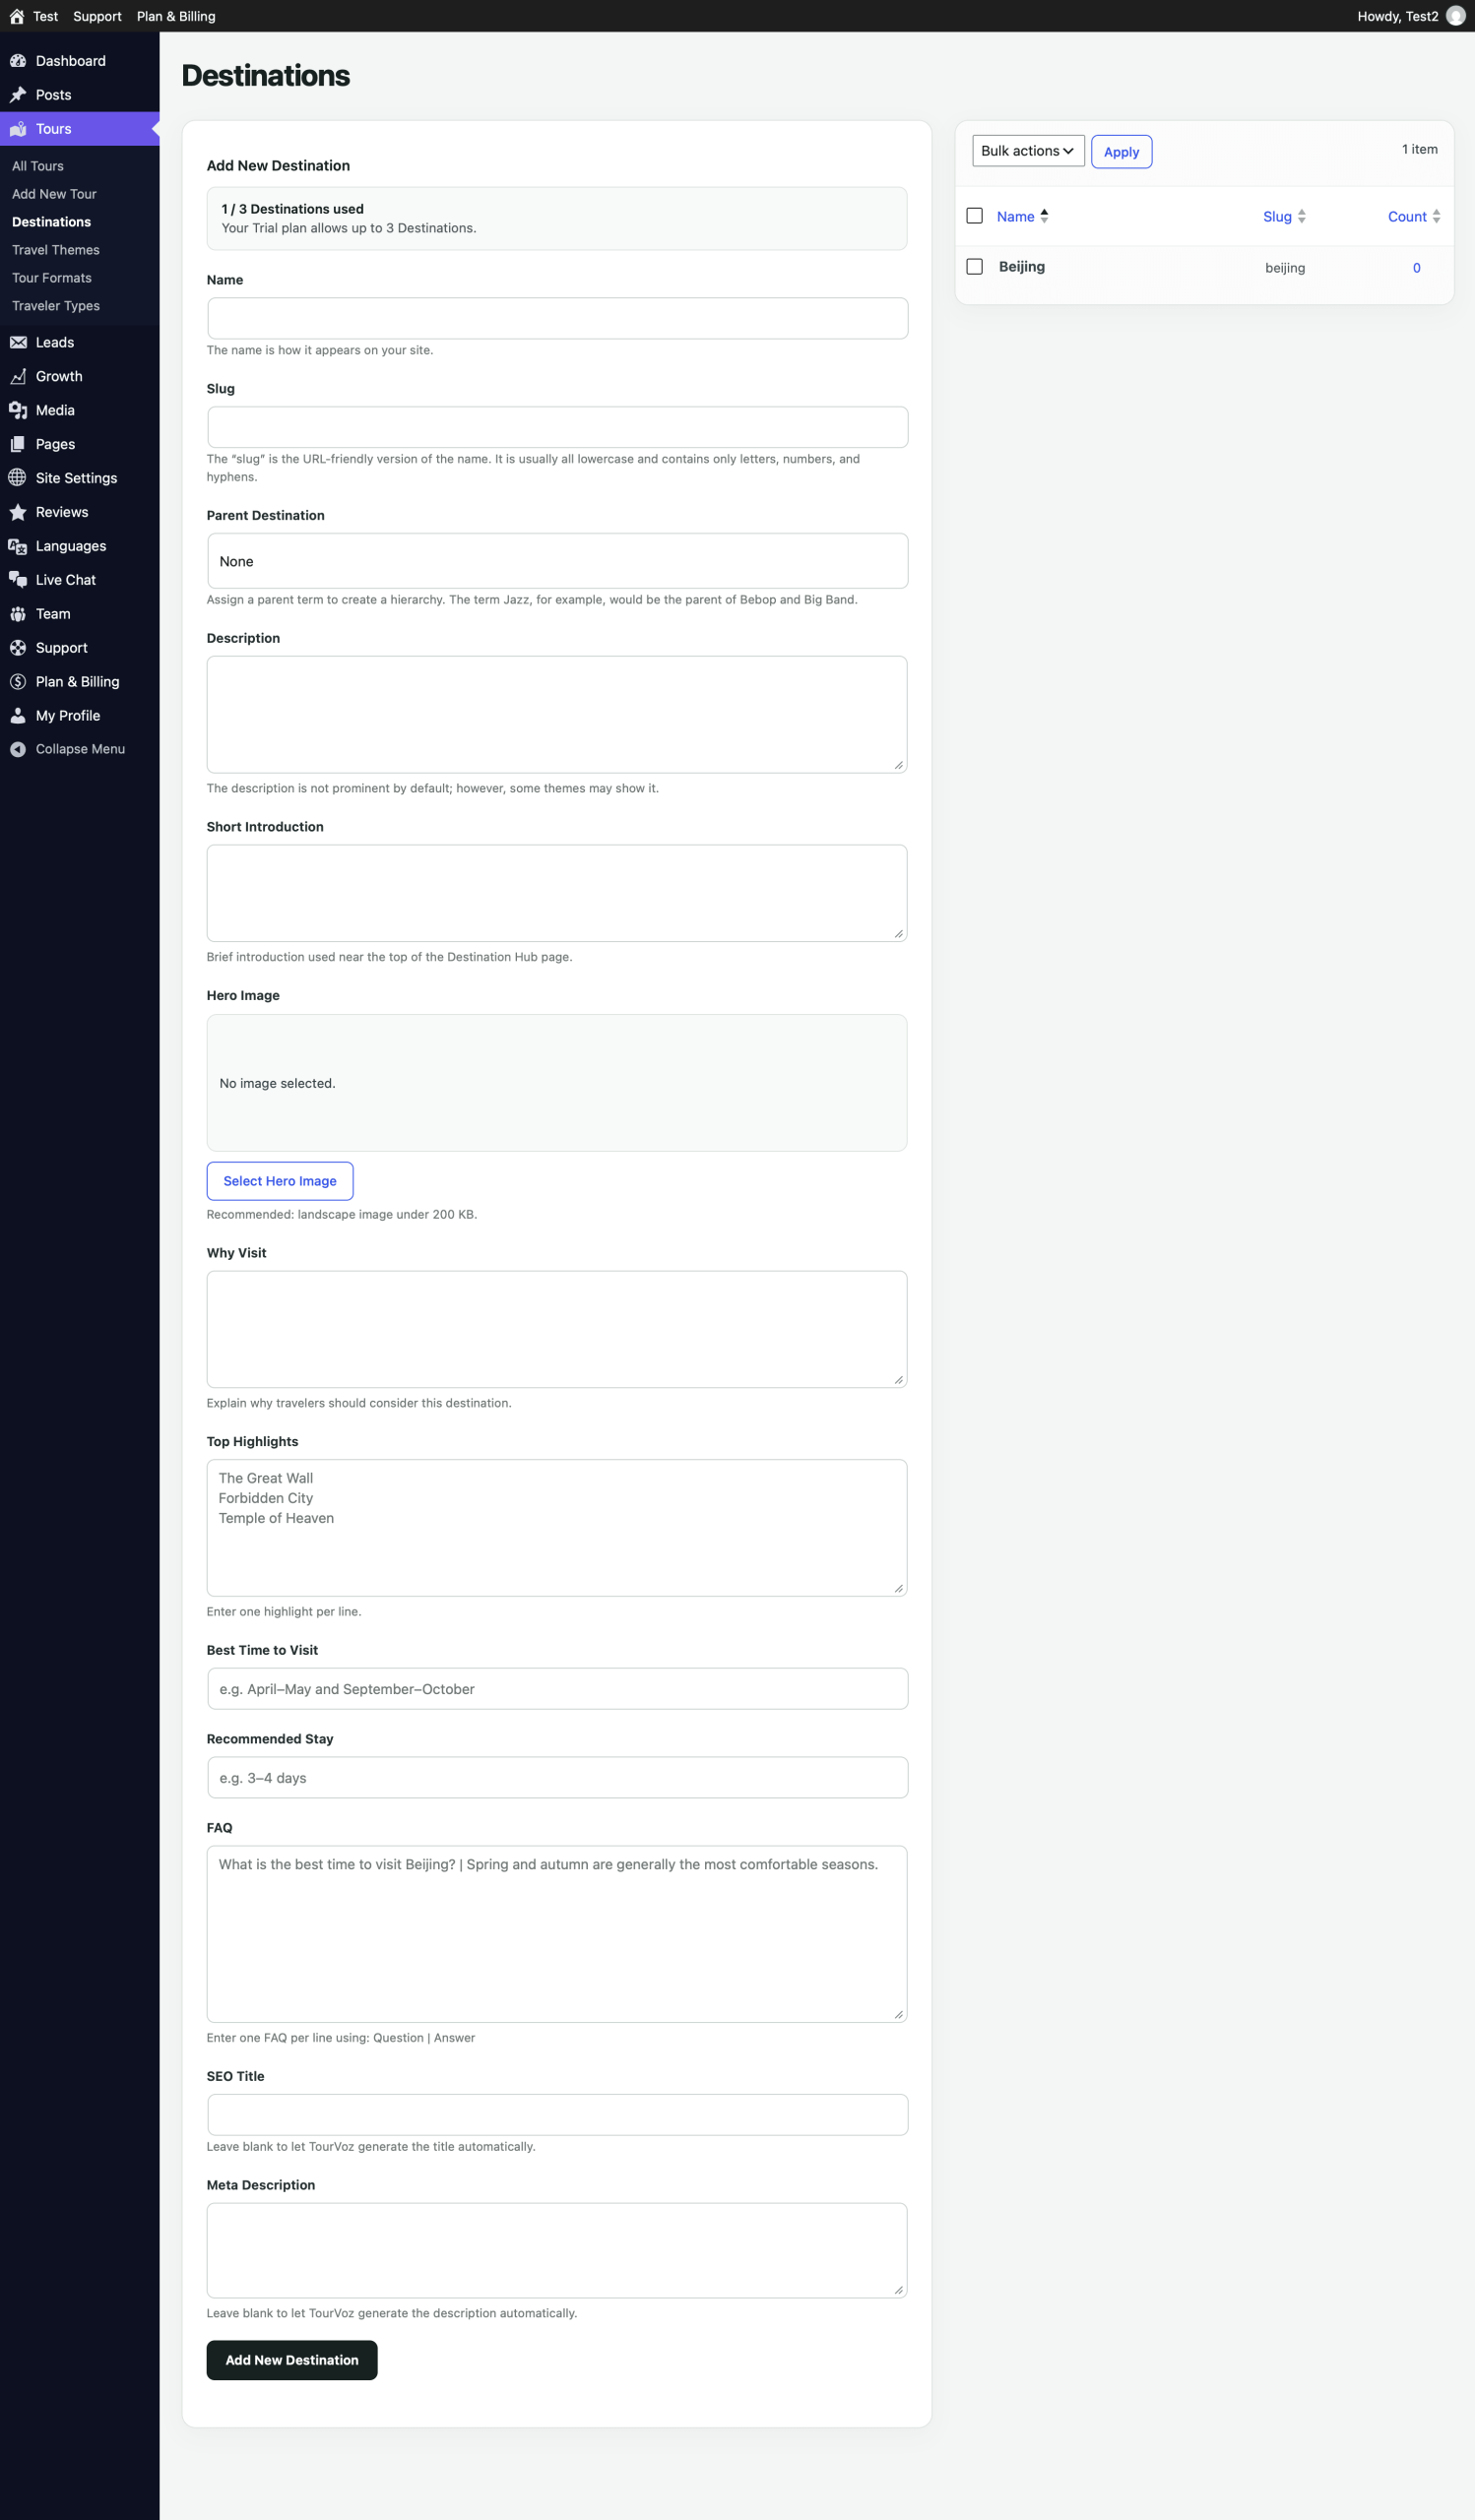The image size is (1475, 2520).
Task: Focus the Slug input field
Action: pos(557,427)
